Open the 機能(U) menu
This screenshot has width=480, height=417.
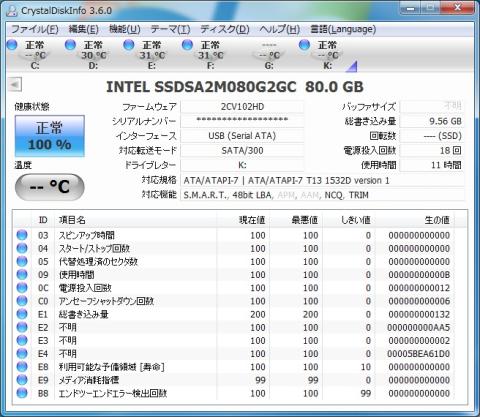(x=125, y=29)
